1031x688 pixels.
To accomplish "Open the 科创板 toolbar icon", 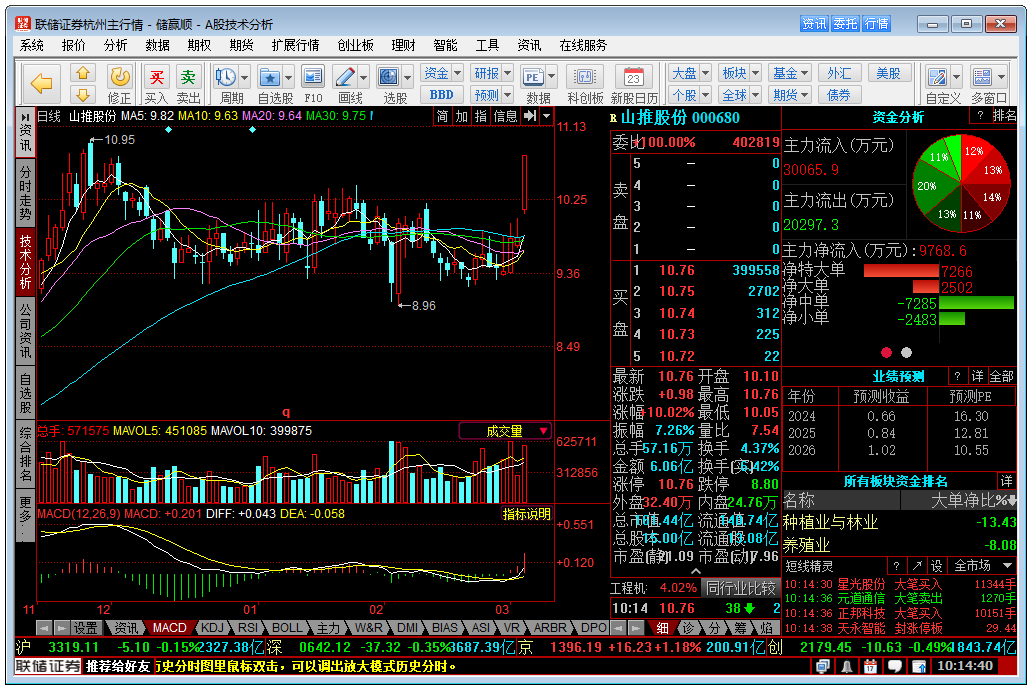I will [x=585, y=78].
